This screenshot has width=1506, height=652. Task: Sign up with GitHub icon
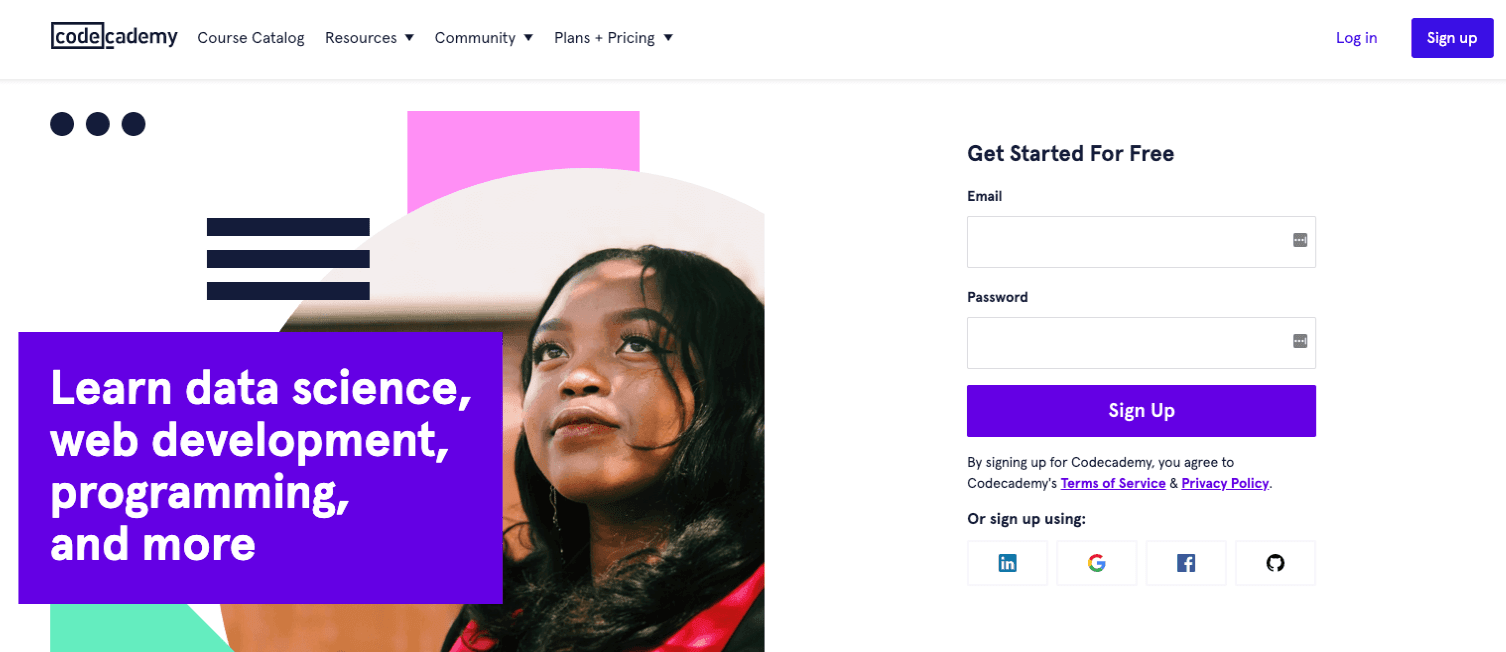coord(1275,563)
